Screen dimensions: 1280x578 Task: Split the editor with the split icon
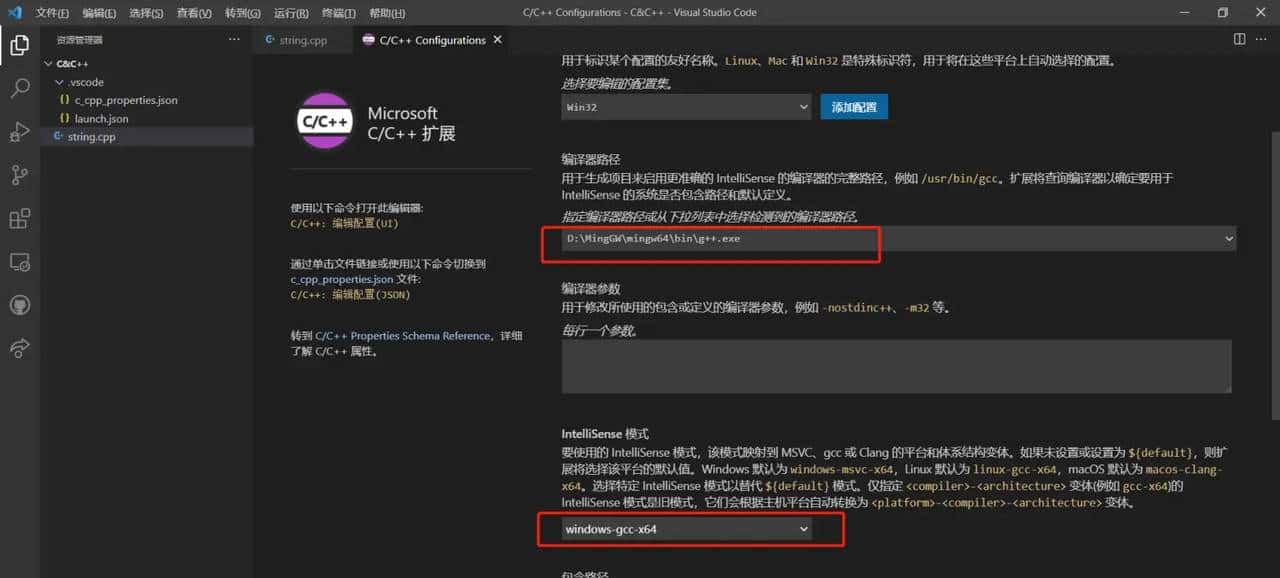click(1237, 39)
